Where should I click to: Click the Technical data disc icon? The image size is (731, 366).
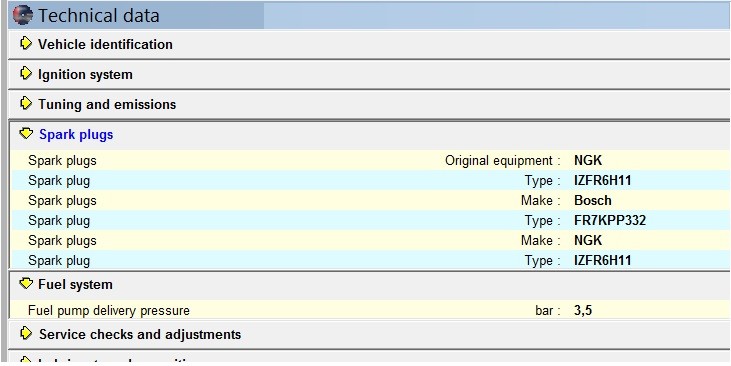coord(22,15)
